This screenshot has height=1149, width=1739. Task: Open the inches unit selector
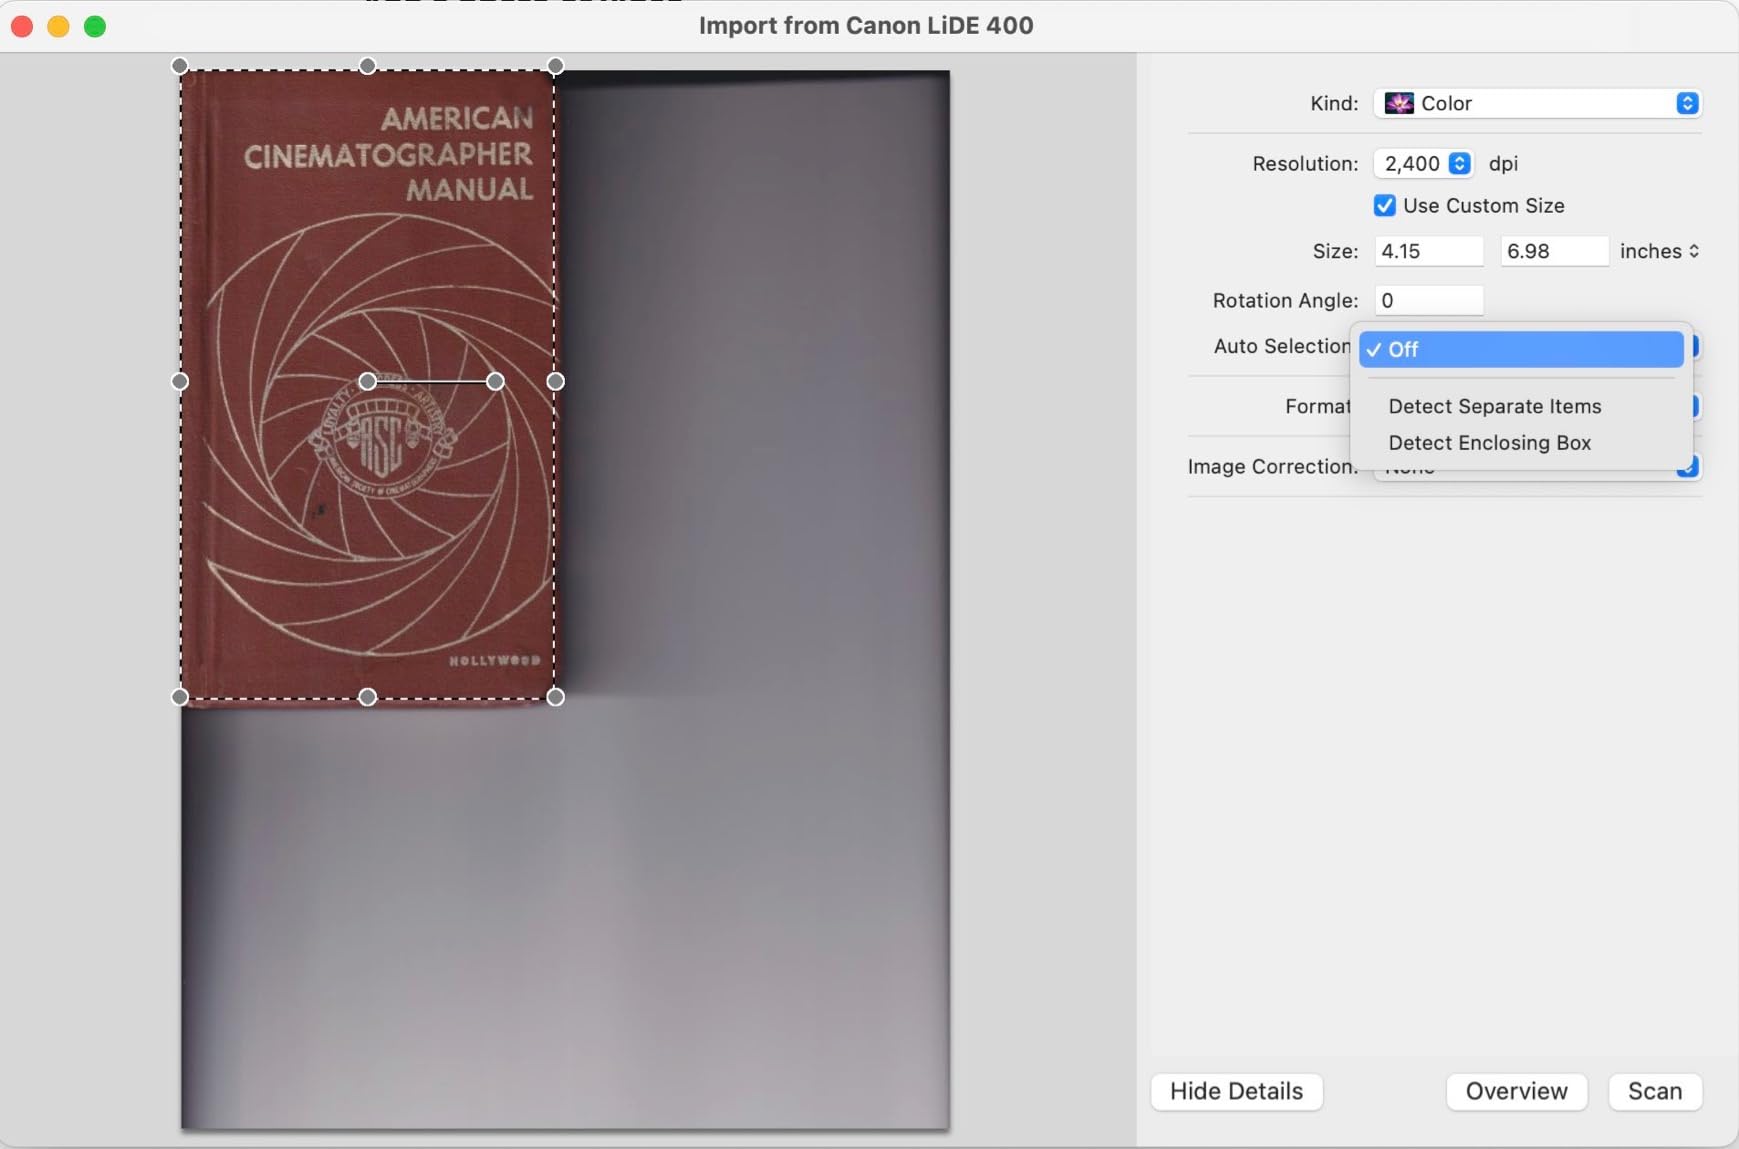click(x=1660, y=251)
